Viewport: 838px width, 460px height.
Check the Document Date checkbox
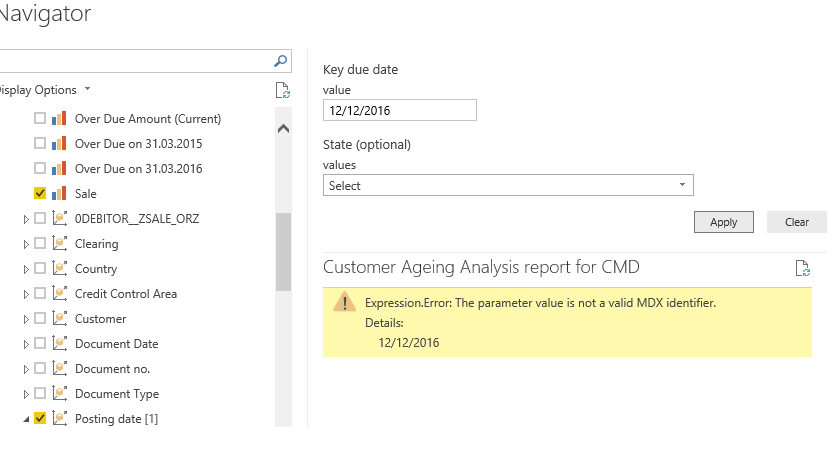click(x=40, y=344)
